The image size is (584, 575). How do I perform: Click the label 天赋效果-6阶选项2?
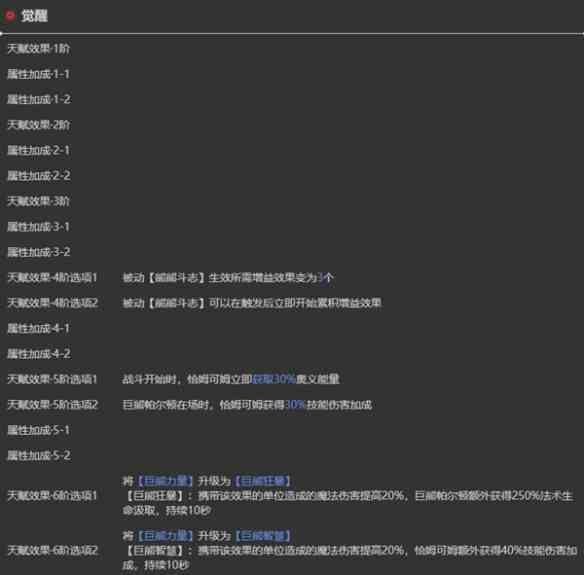point(53,550)
